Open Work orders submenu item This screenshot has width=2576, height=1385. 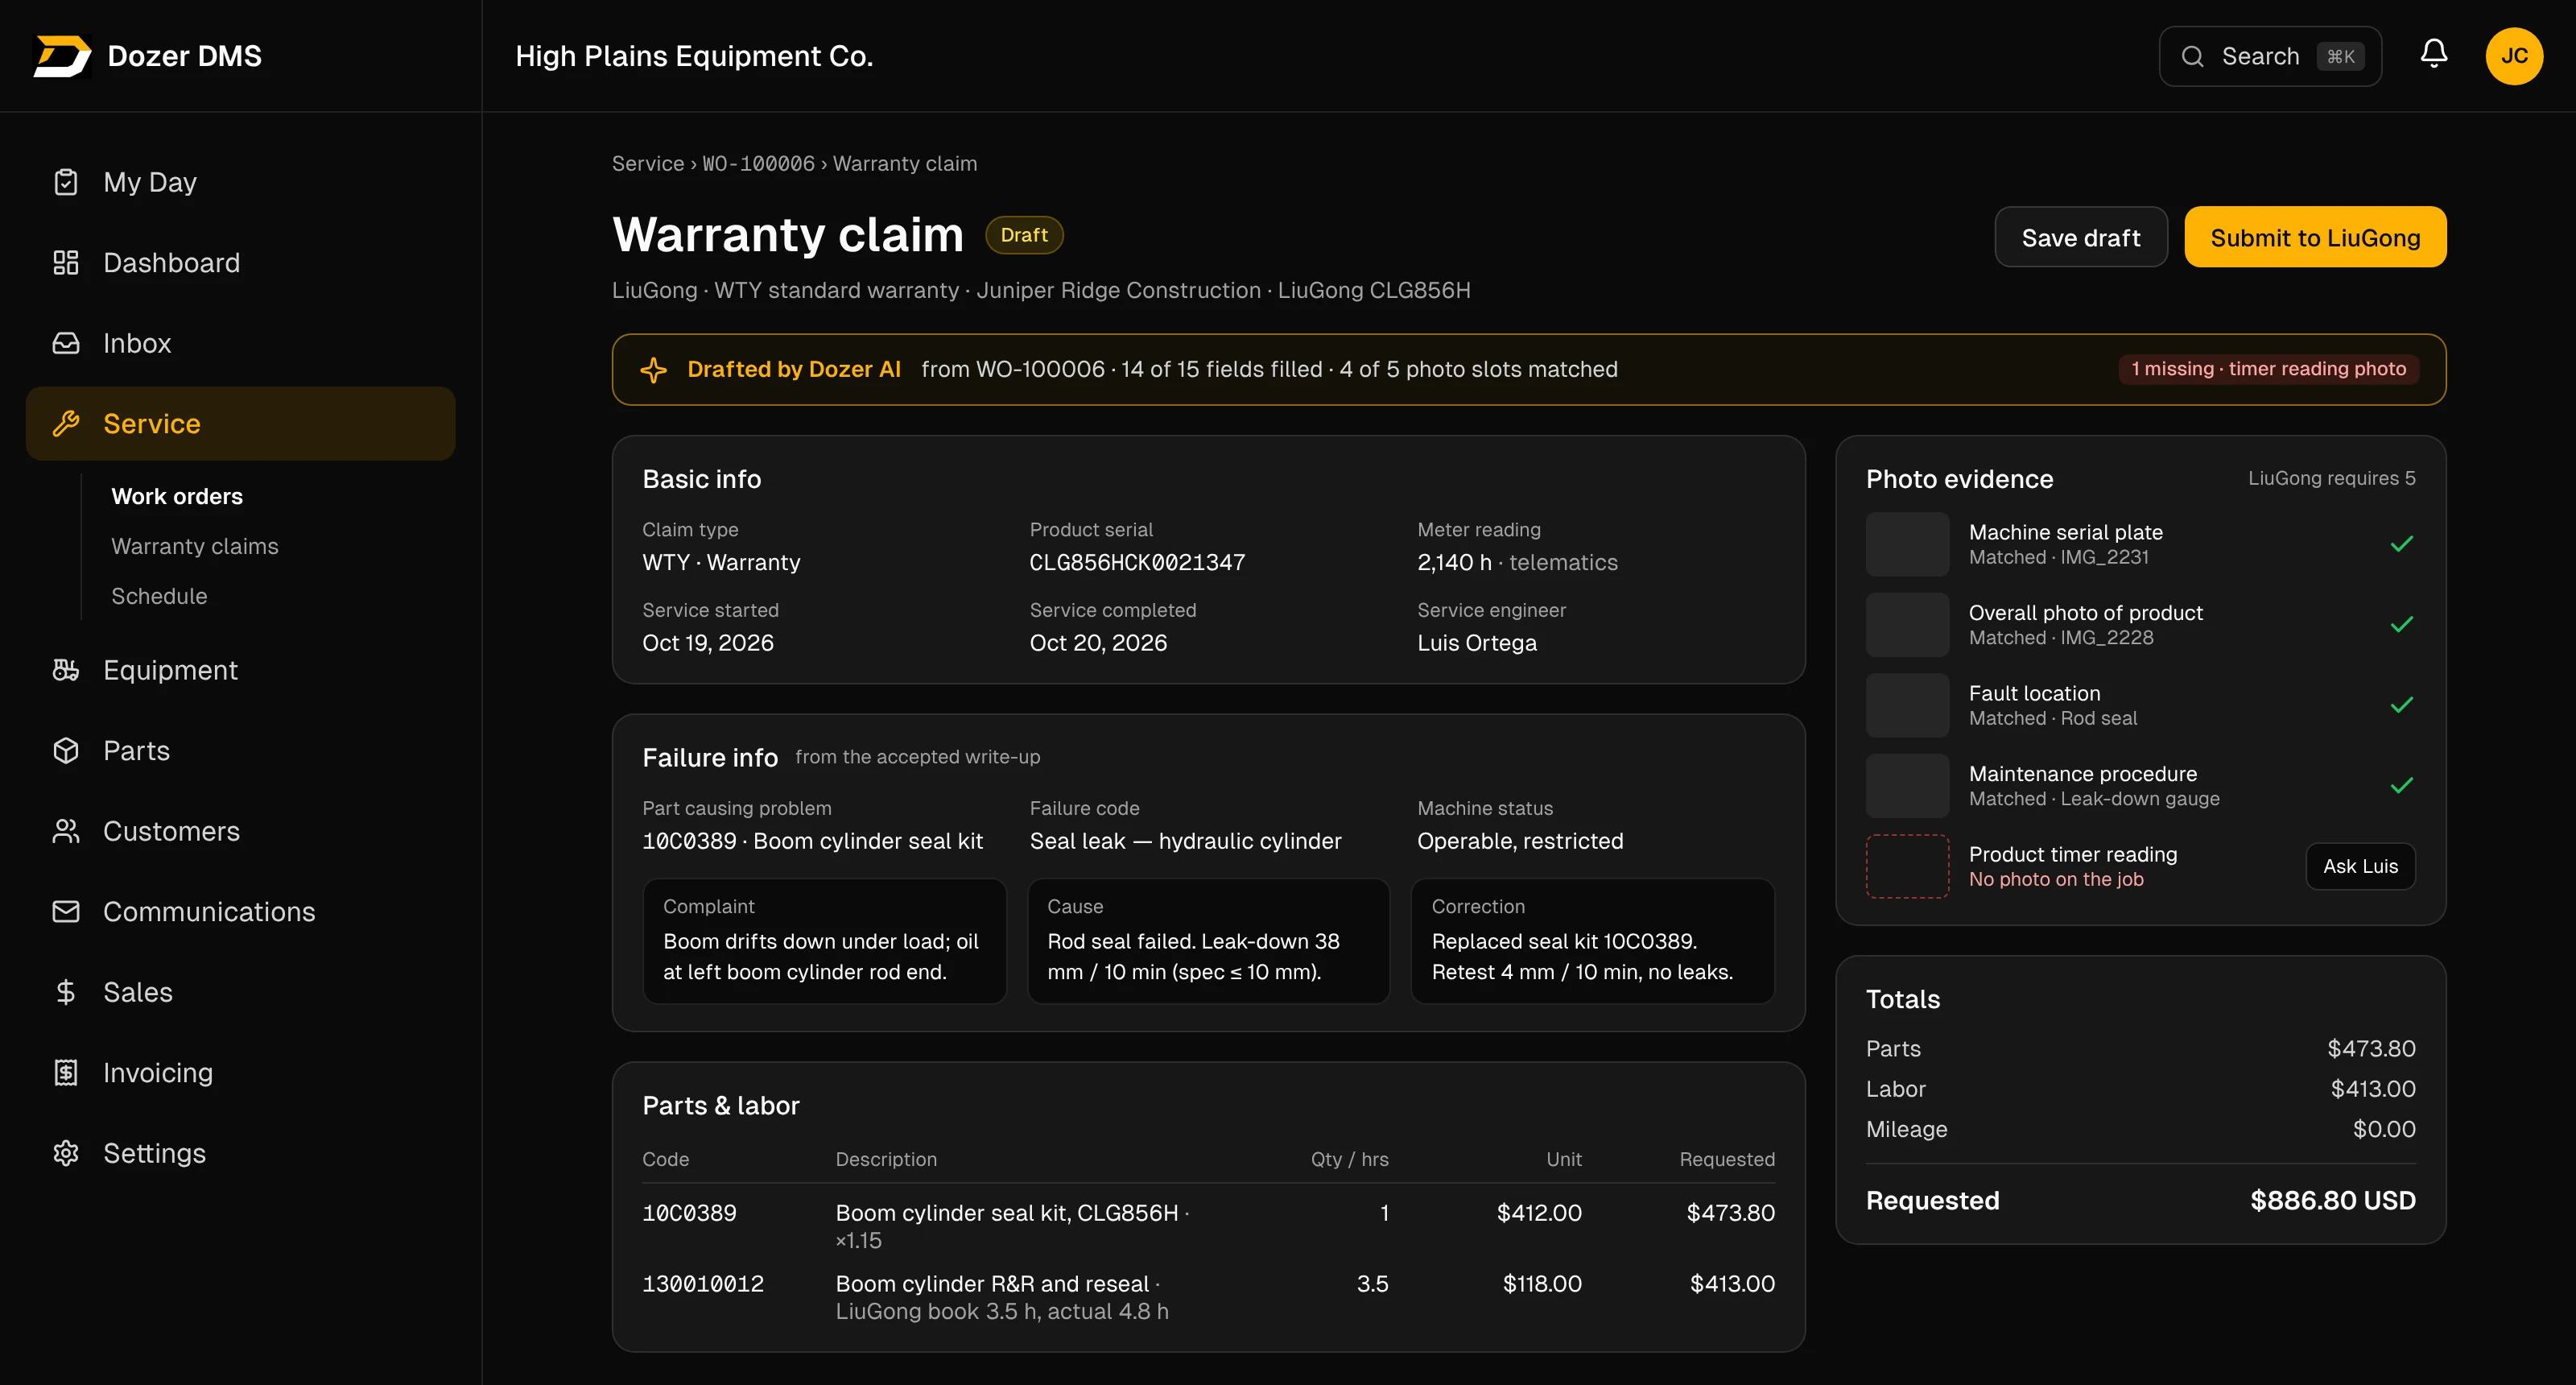177,496
